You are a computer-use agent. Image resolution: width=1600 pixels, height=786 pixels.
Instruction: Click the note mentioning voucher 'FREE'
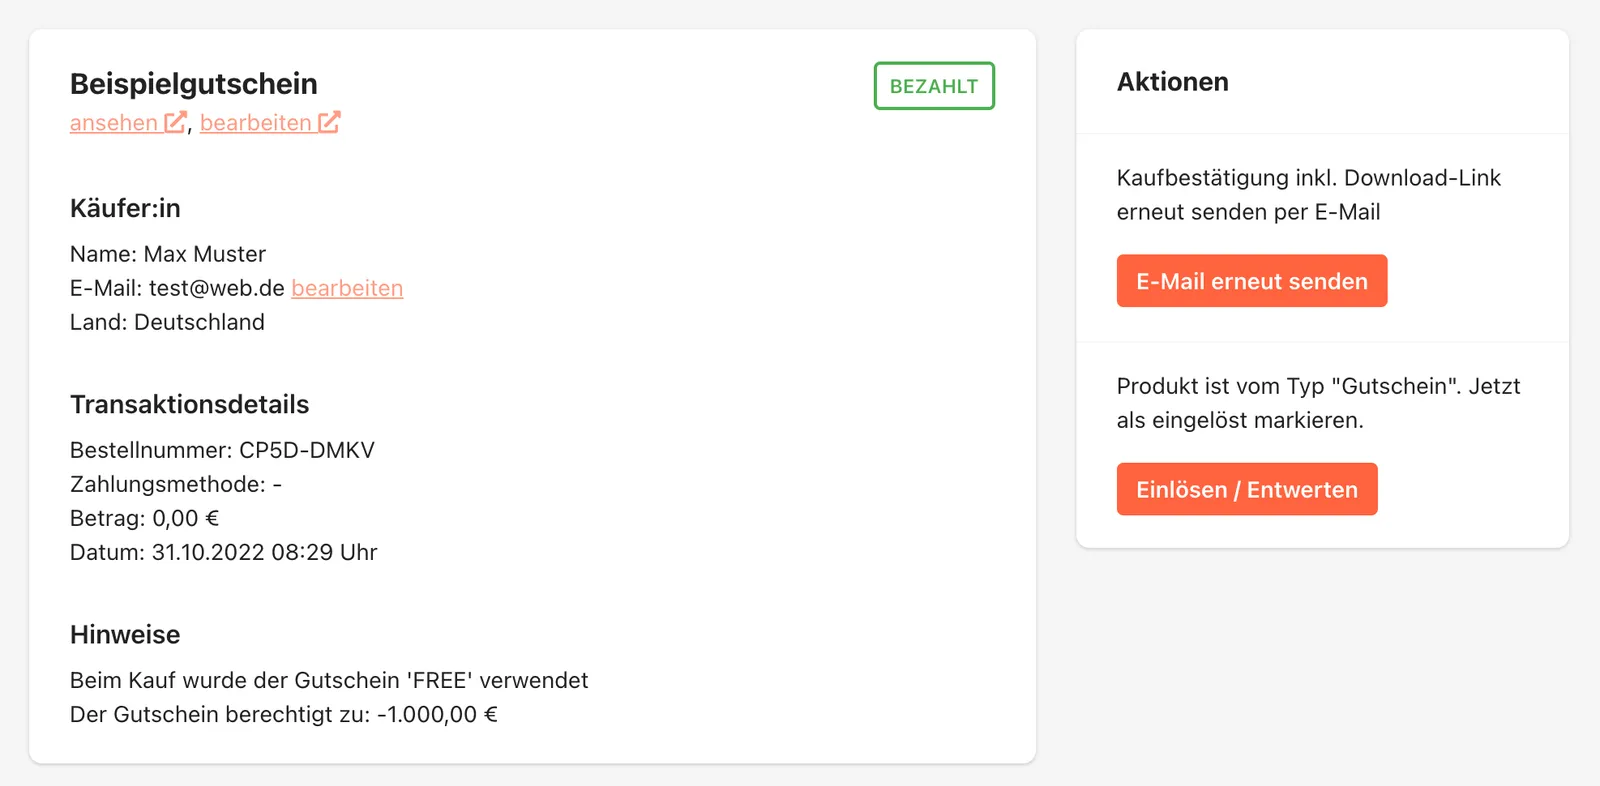329,680
